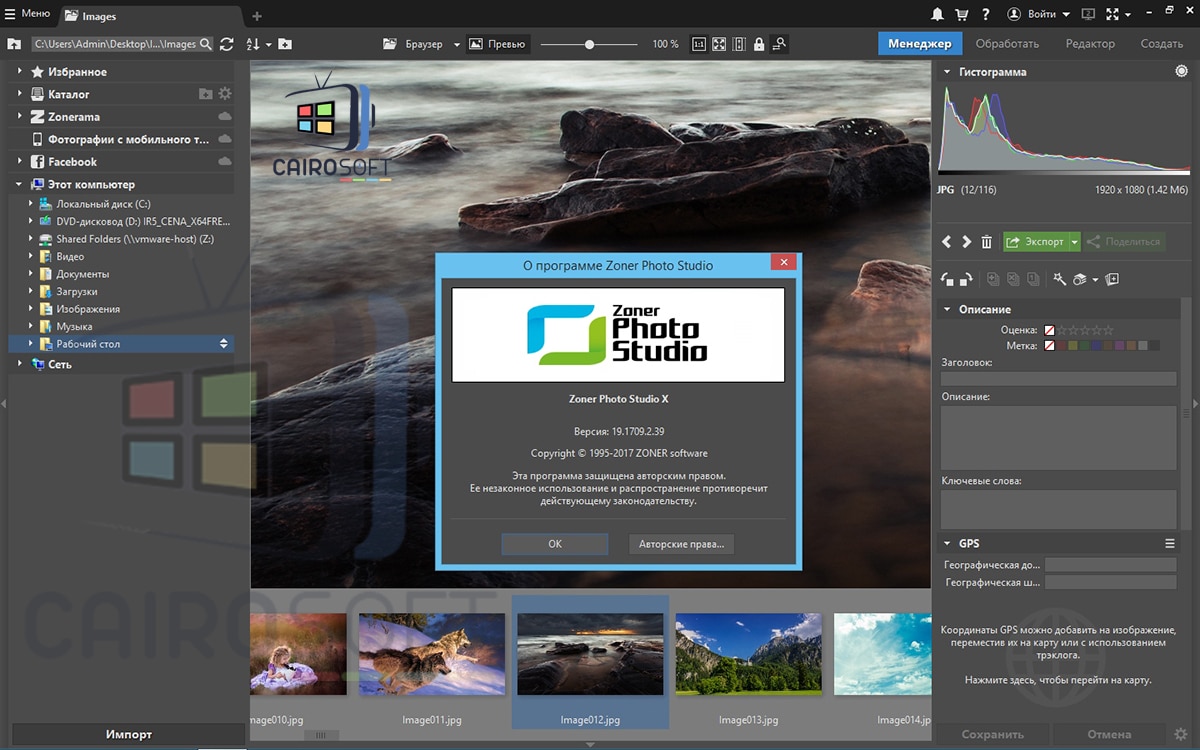Rotate the image right
The image size is (1200, 750).
(968, 280)
